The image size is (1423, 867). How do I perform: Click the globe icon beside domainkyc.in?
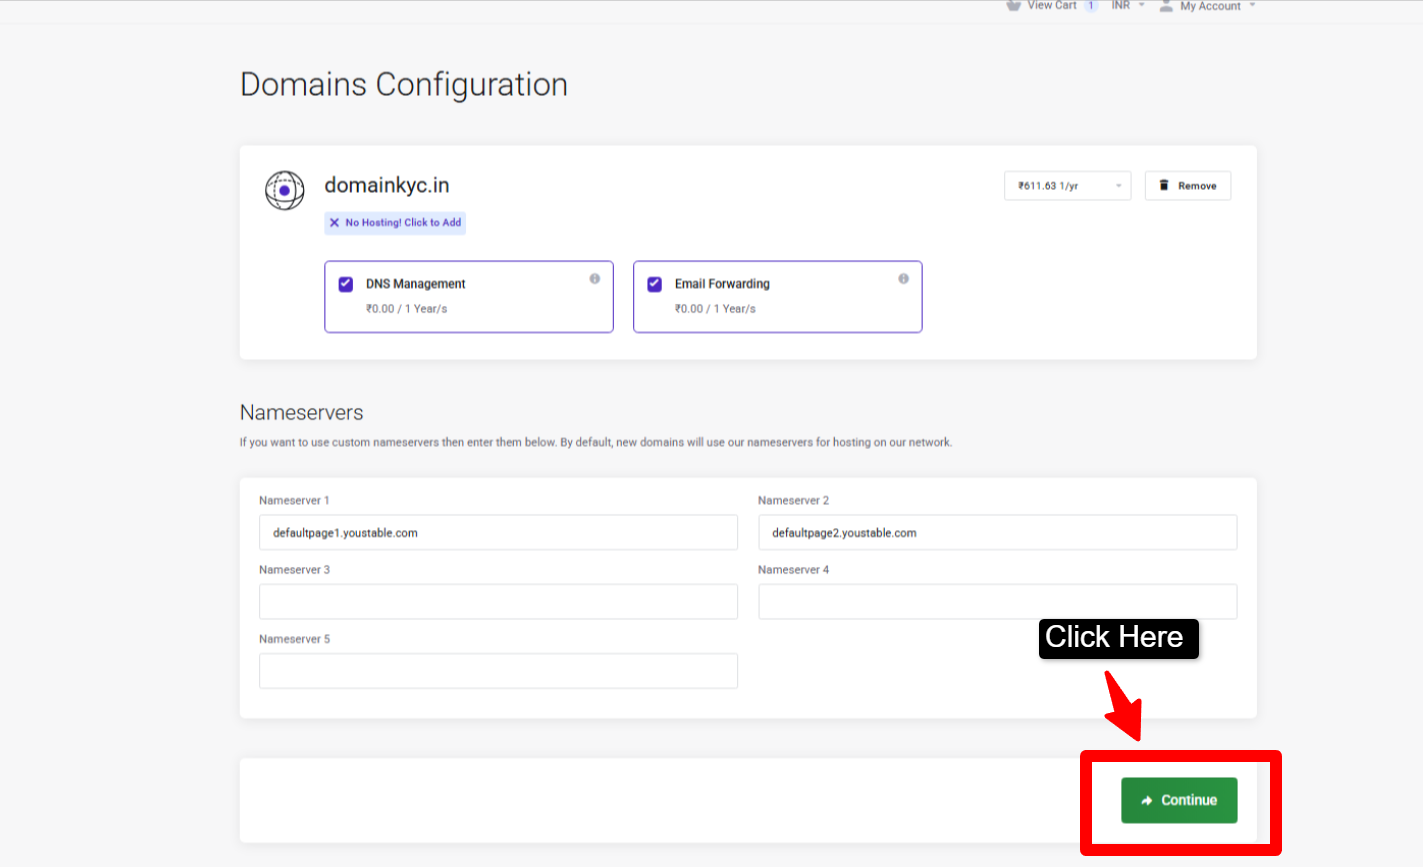tap(285, 191)
